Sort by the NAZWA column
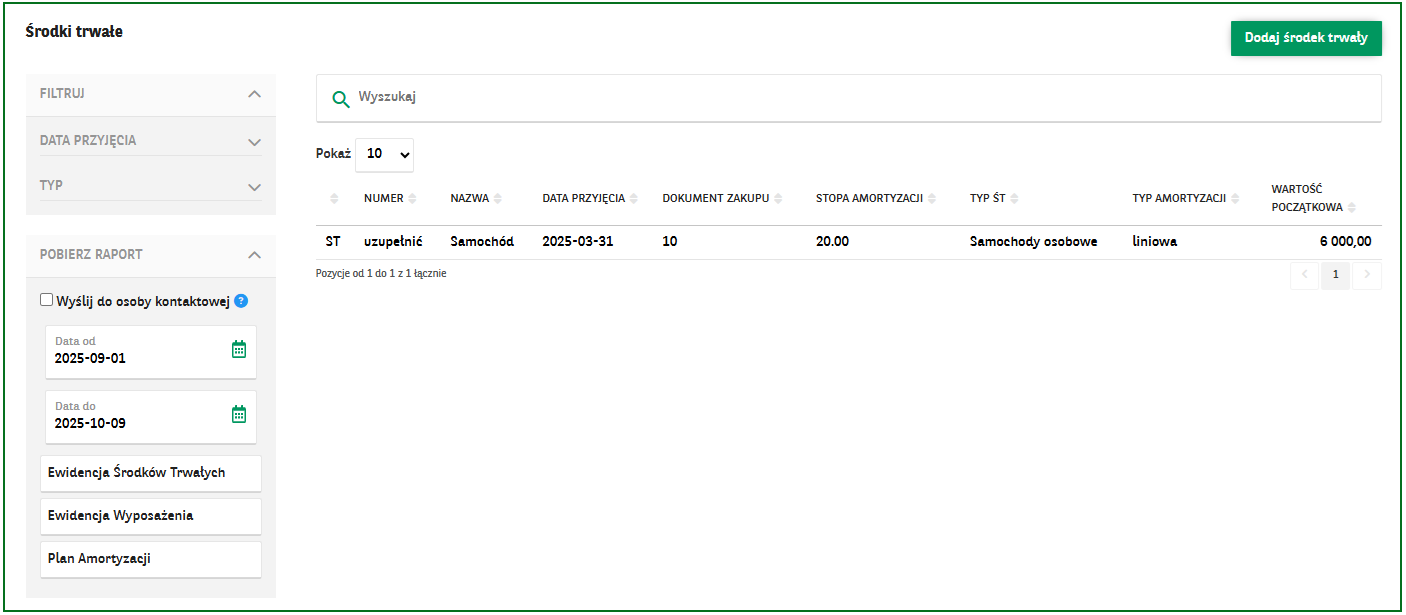Image resolution: width=1406 pixels, height=615 pixels. click(x=476, y=198)
